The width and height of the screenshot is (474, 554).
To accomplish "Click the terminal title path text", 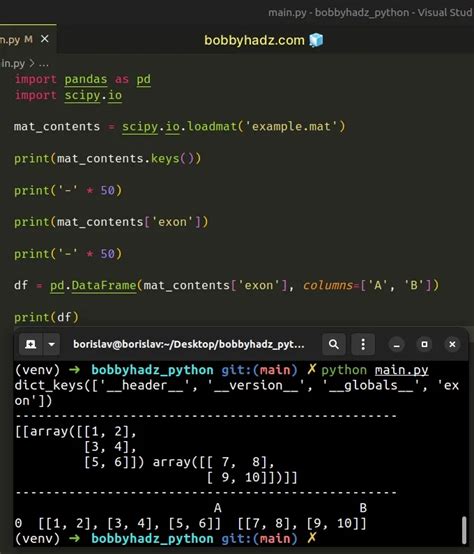I will click(x=189, y=344).
